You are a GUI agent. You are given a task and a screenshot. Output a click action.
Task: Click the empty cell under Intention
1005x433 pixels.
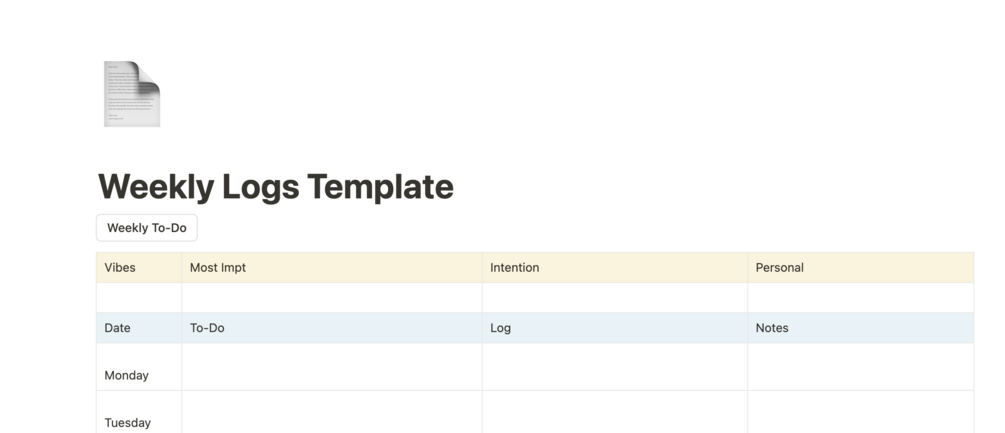(x=615, y=298)
